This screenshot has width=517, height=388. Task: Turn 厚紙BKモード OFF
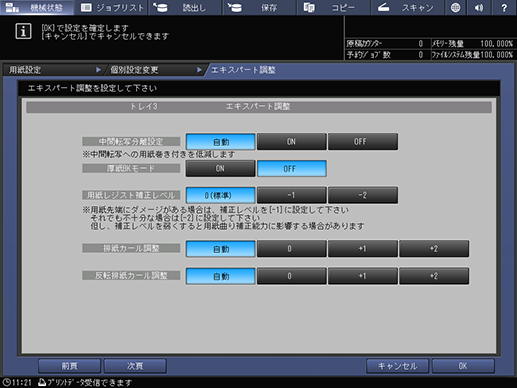(x=292, y=169)
